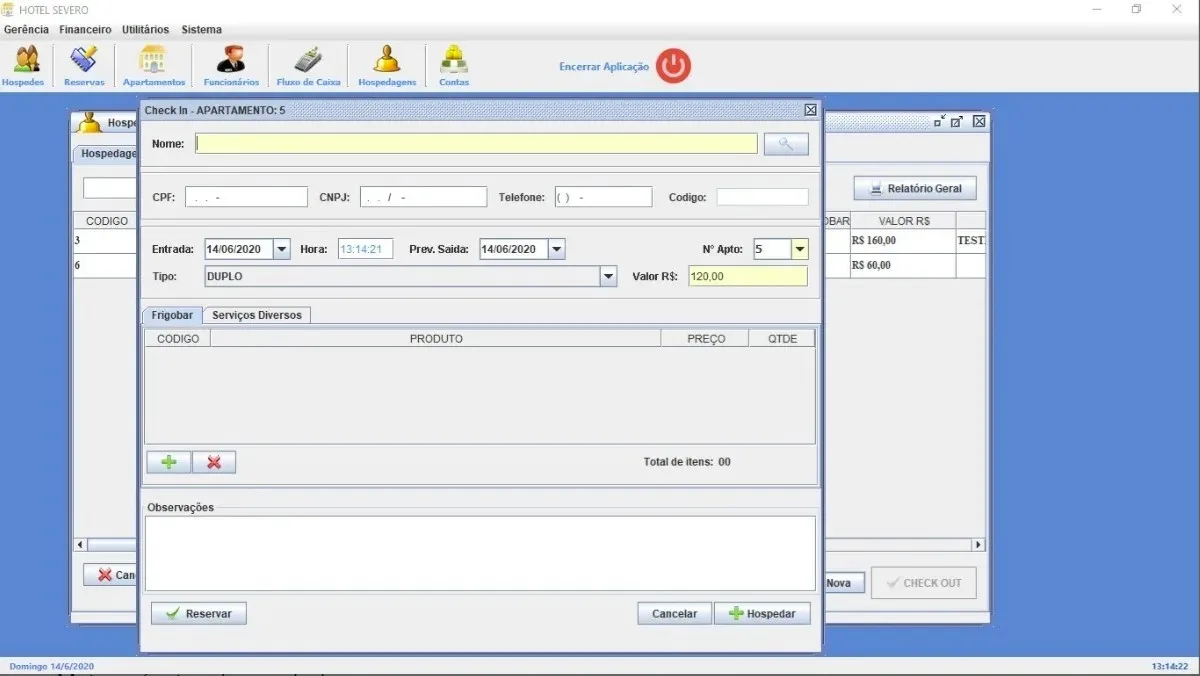Open the Financeiro menu
The image size is (1200, 676).
[85, 29]
